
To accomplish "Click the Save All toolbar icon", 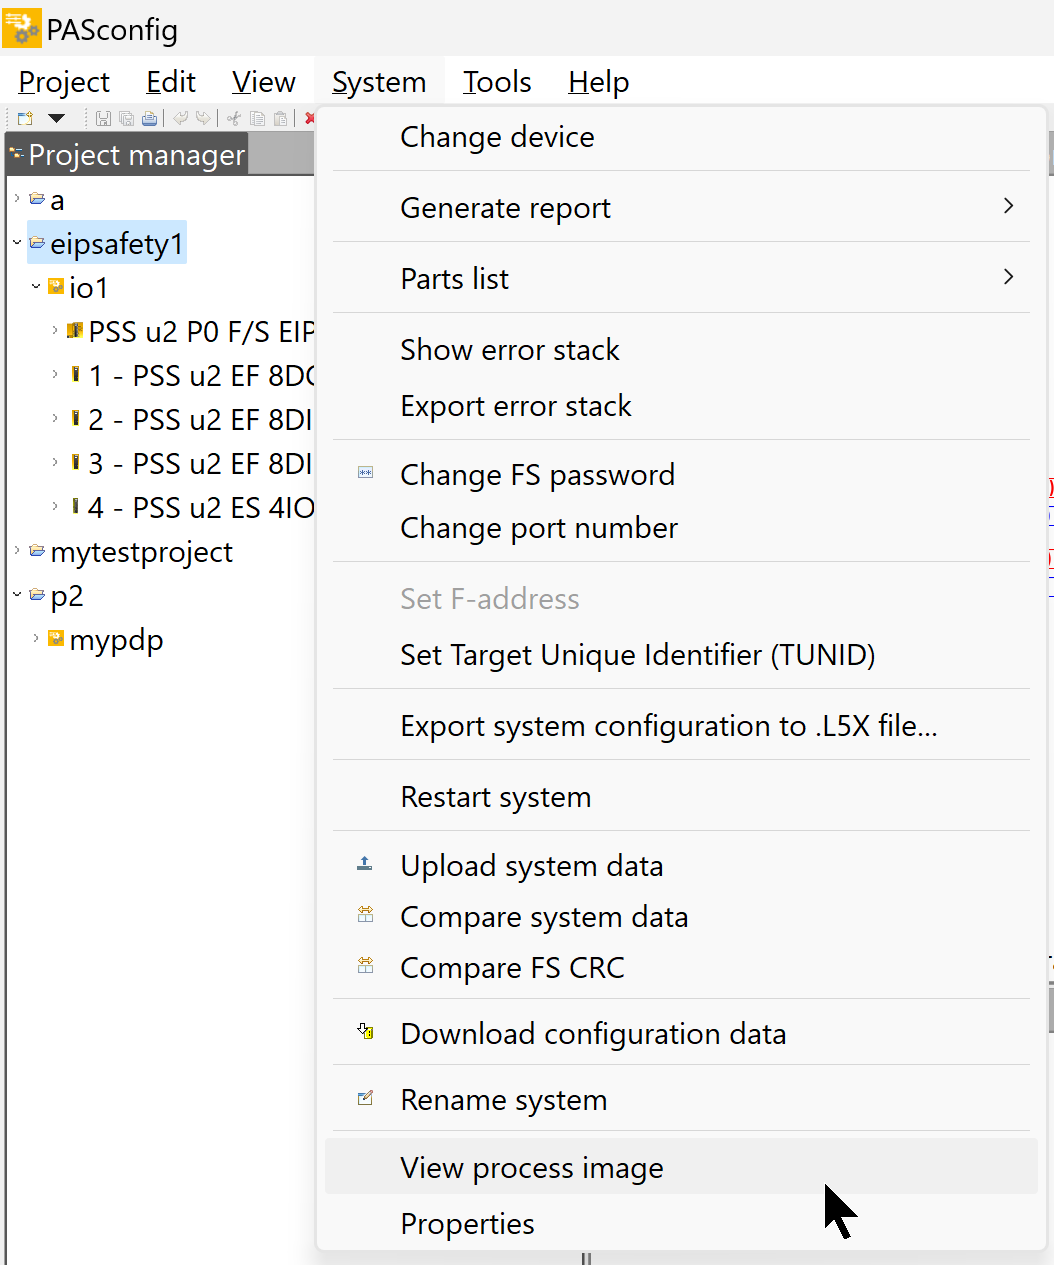I will coord(126,118).
